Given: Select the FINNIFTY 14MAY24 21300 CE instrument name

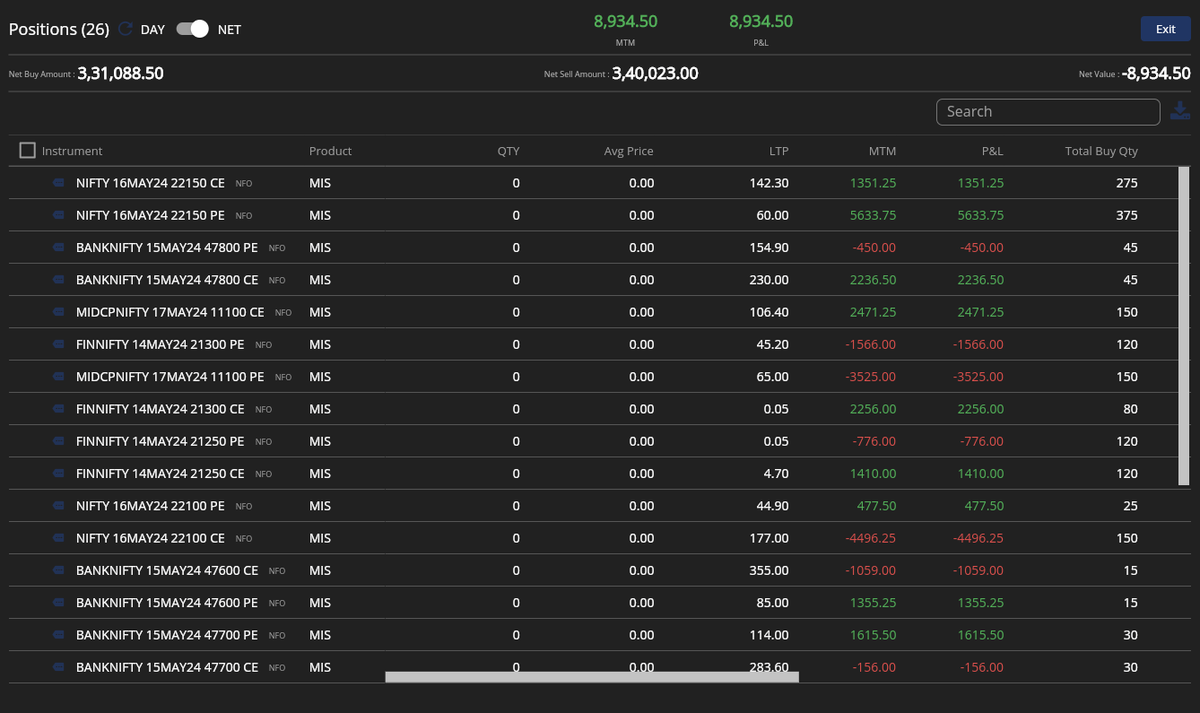Looking at the screenshot, I should tap(160, 409).
